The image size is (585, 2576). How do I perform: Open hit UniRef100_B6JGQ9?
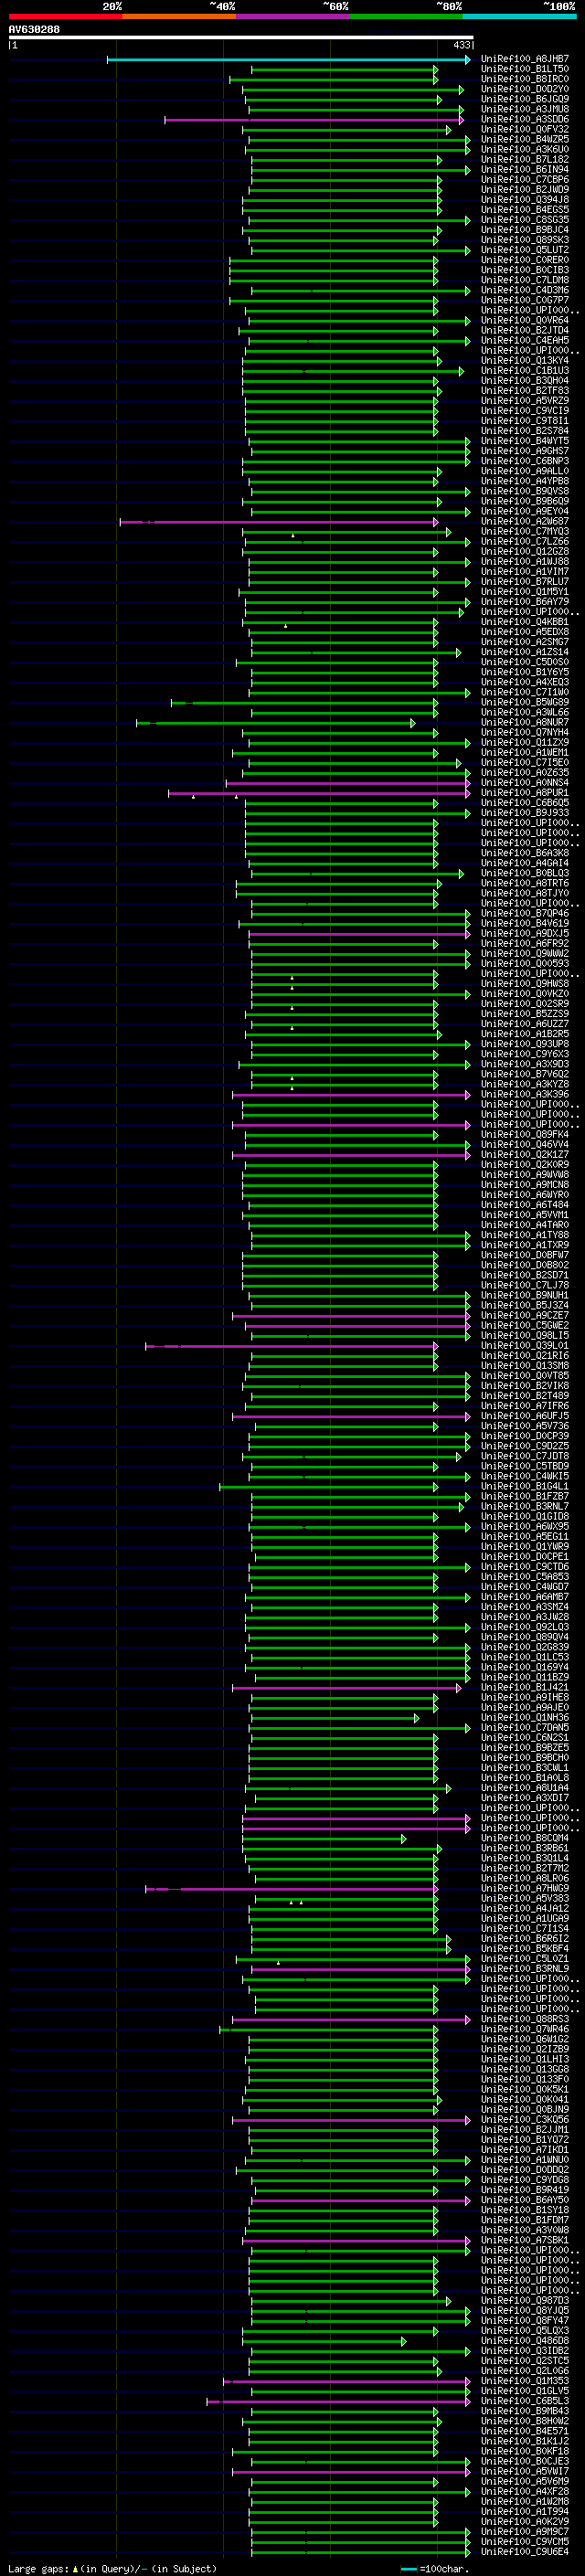pyautogui.click(x=525, y=100)
